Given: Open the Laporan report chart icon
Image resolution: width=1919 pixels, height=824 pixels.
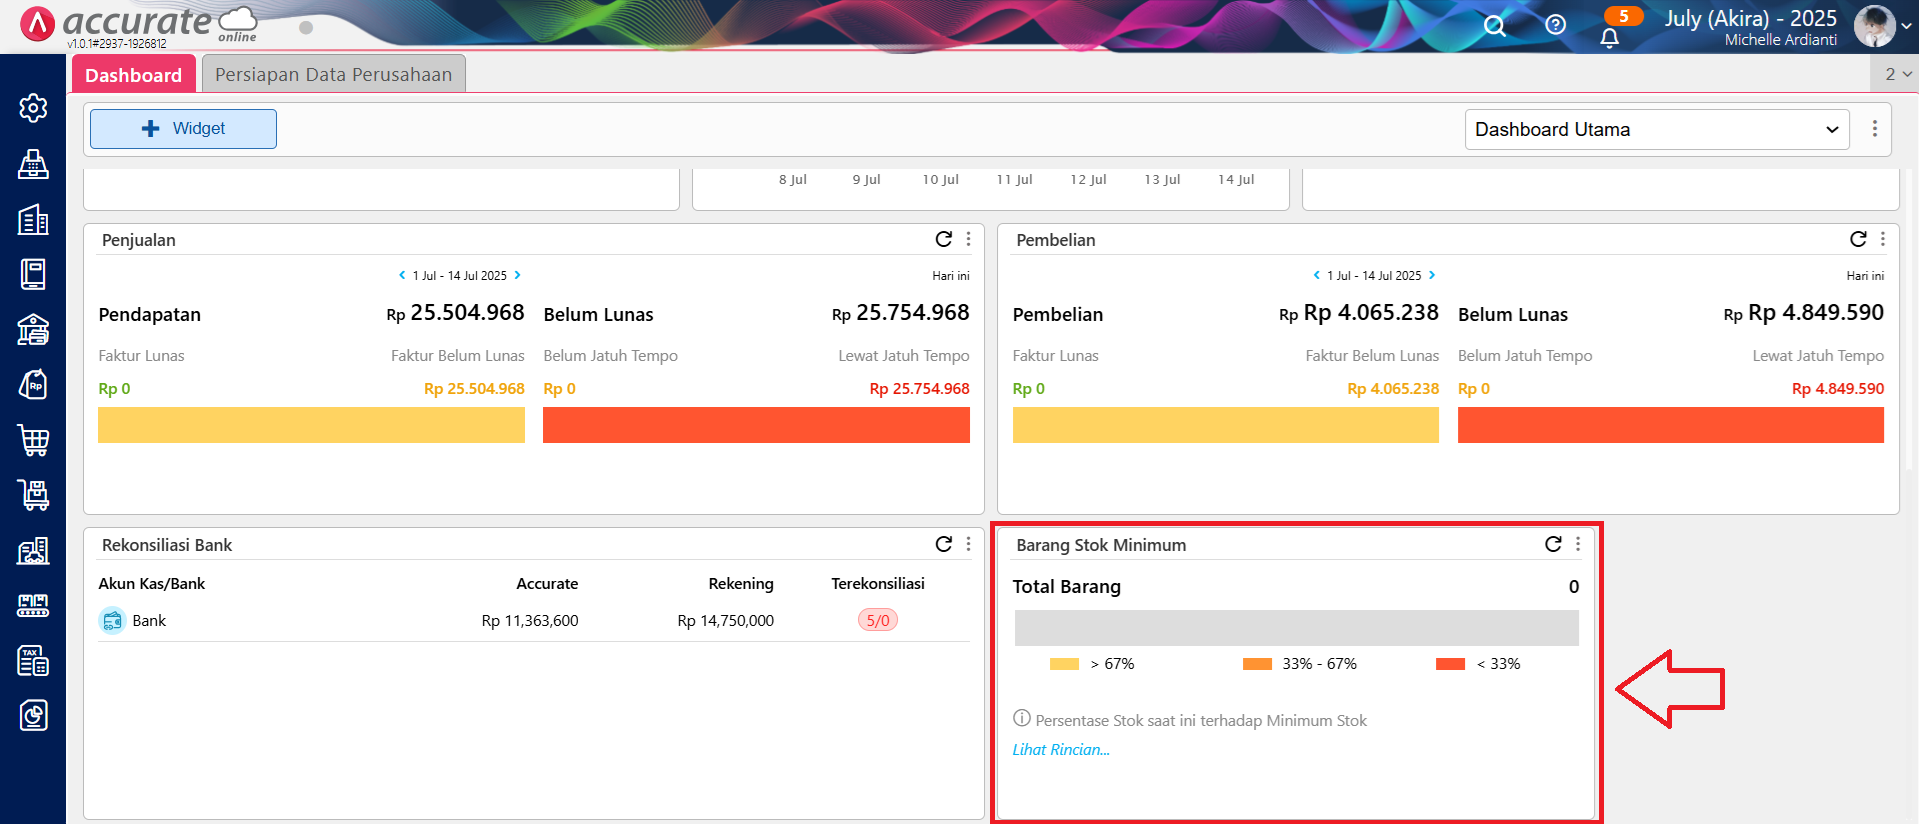Looking at the screenshot, I should [x=33, y=715].
